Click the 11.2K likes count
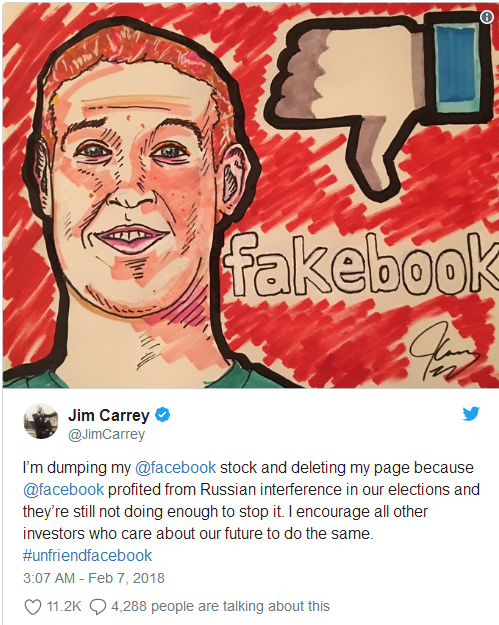This screenshot has height=625, width=499. coord(64,606)
